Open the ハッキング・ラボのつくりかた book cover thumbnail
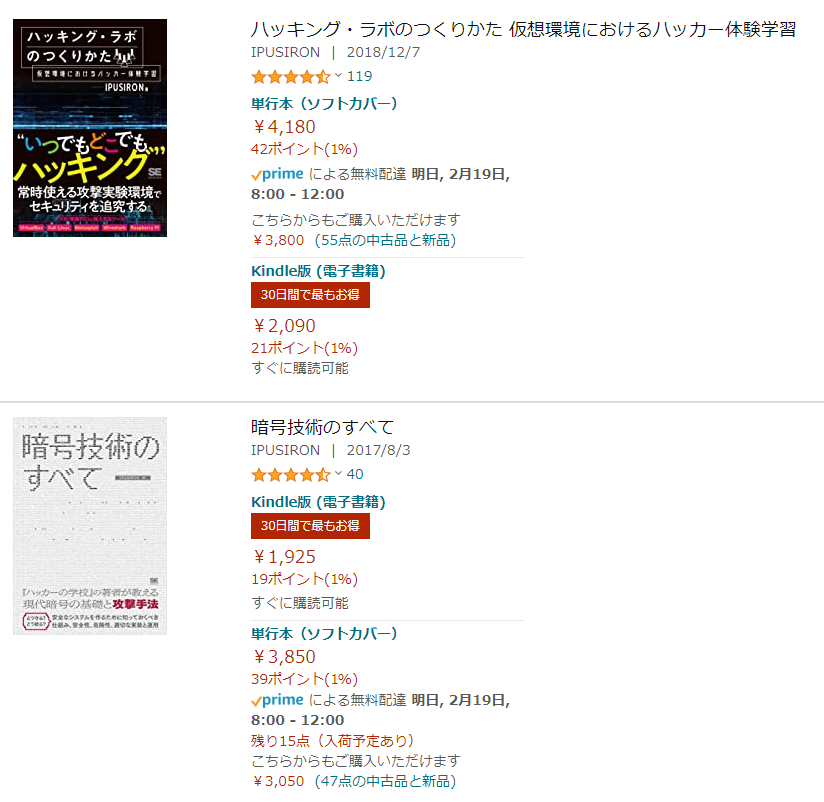824x802 pixels. (x=90, y=128)
